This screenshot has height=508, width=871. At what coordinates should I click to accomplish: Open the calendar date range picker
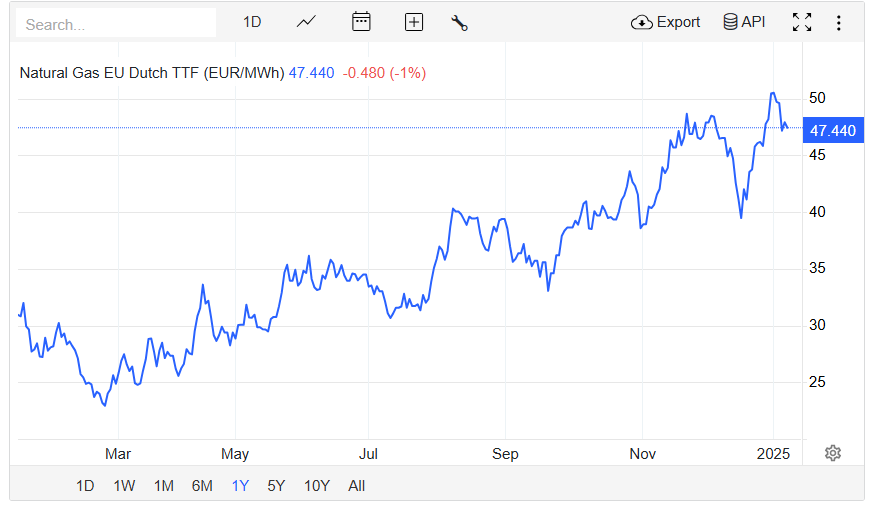coord(361,22)
